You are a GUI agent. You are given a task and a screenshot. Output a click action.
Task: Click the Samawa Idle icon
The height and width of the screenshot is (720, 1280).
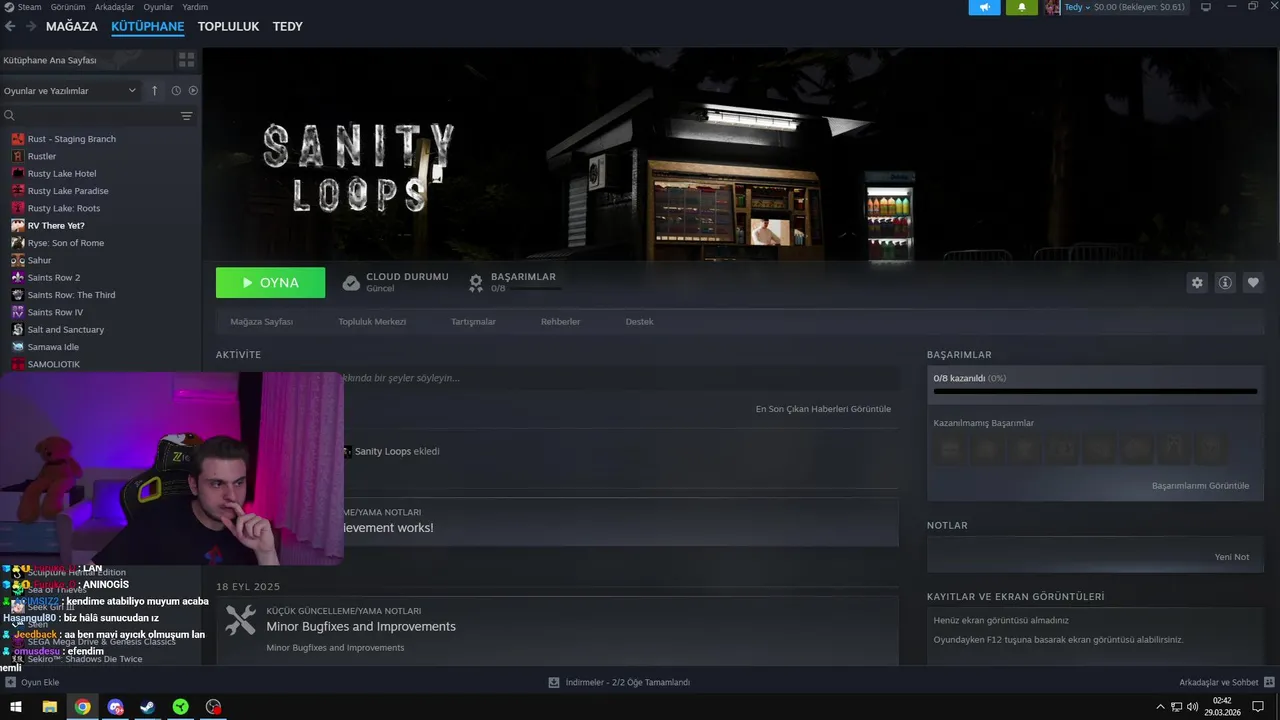point(18,347)
